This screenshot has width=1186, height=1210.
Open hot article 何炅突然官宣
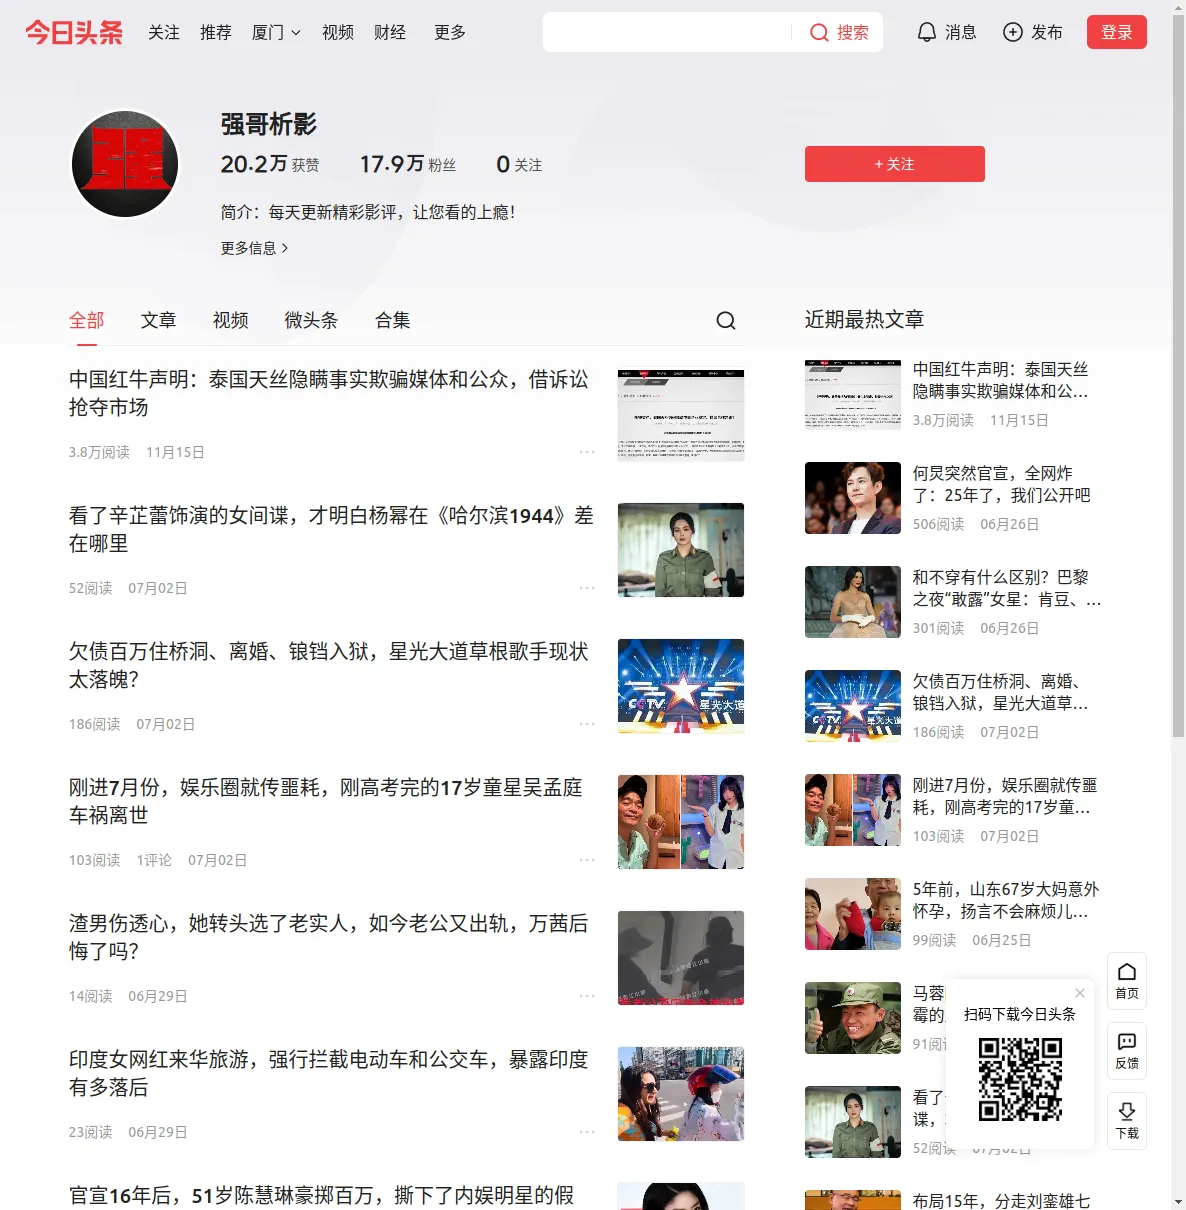1002,484
